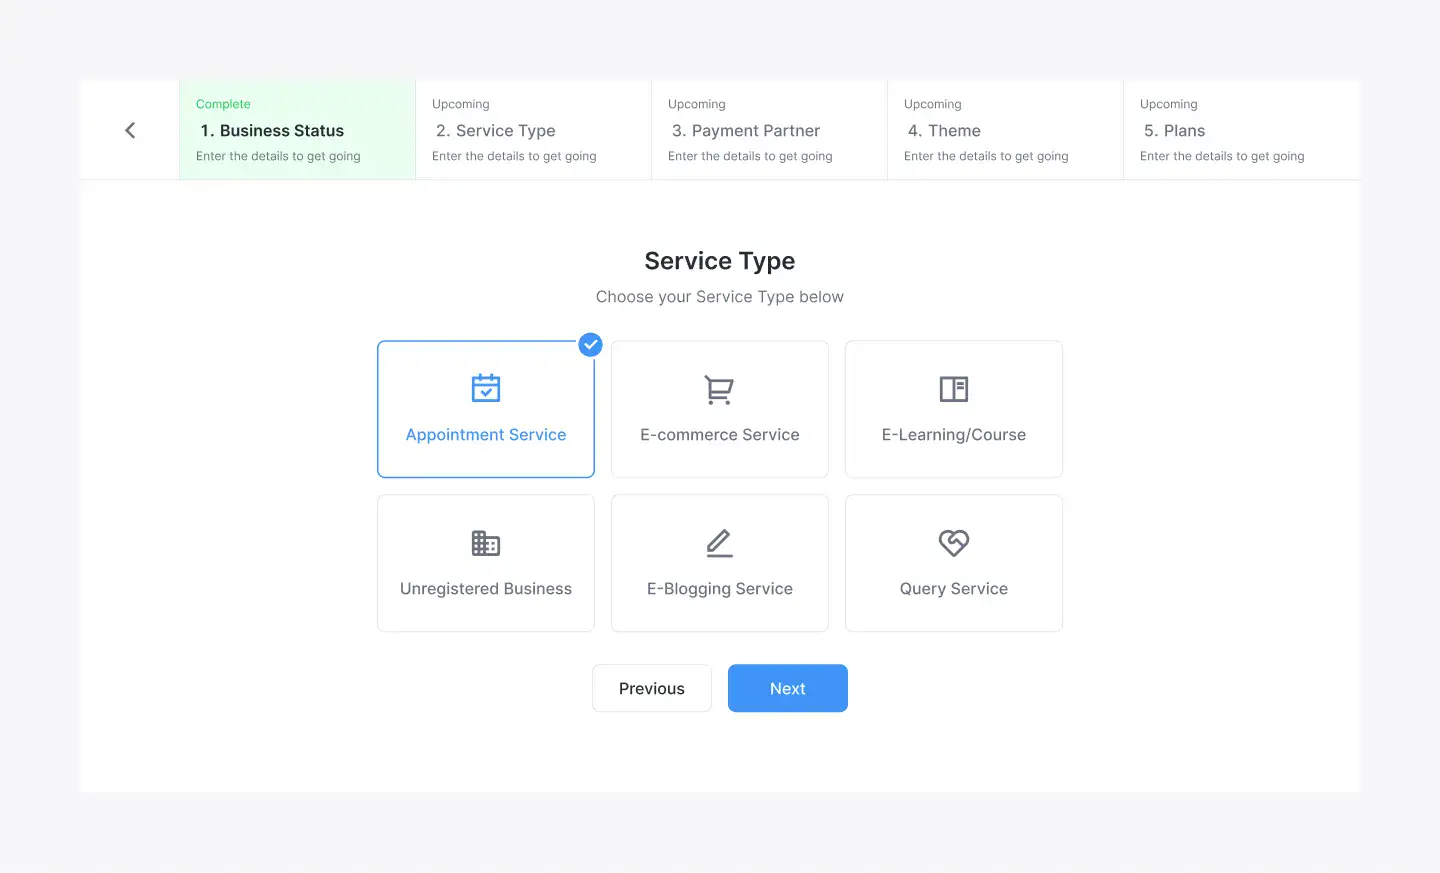Select the Query Service label
The height and width of the screenshot is (873, 1440).
(954, 589)
